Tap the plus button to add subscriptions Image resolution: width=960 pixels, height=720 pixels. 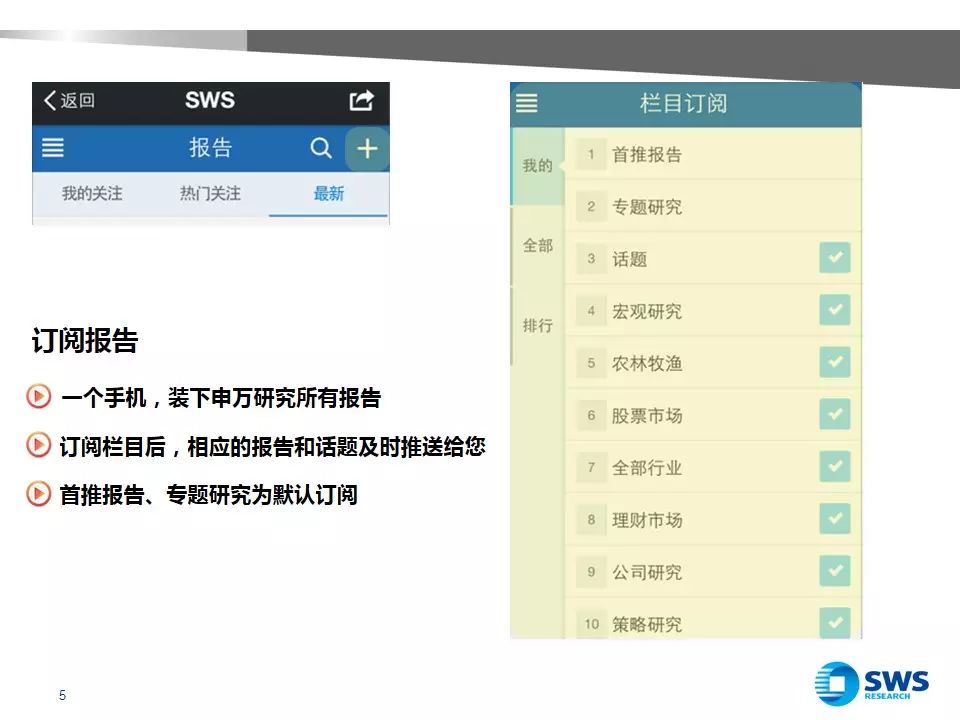point(367,148)
